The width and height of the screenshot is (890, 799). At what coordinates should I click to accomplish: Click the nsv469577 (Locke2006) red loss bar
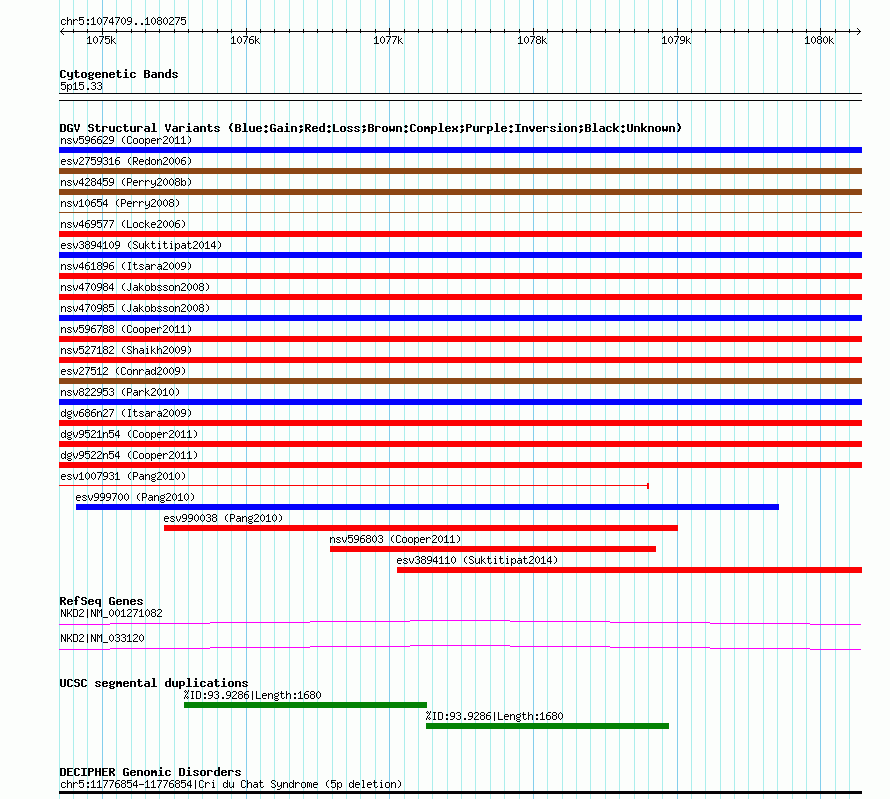[x=460, y=234]
